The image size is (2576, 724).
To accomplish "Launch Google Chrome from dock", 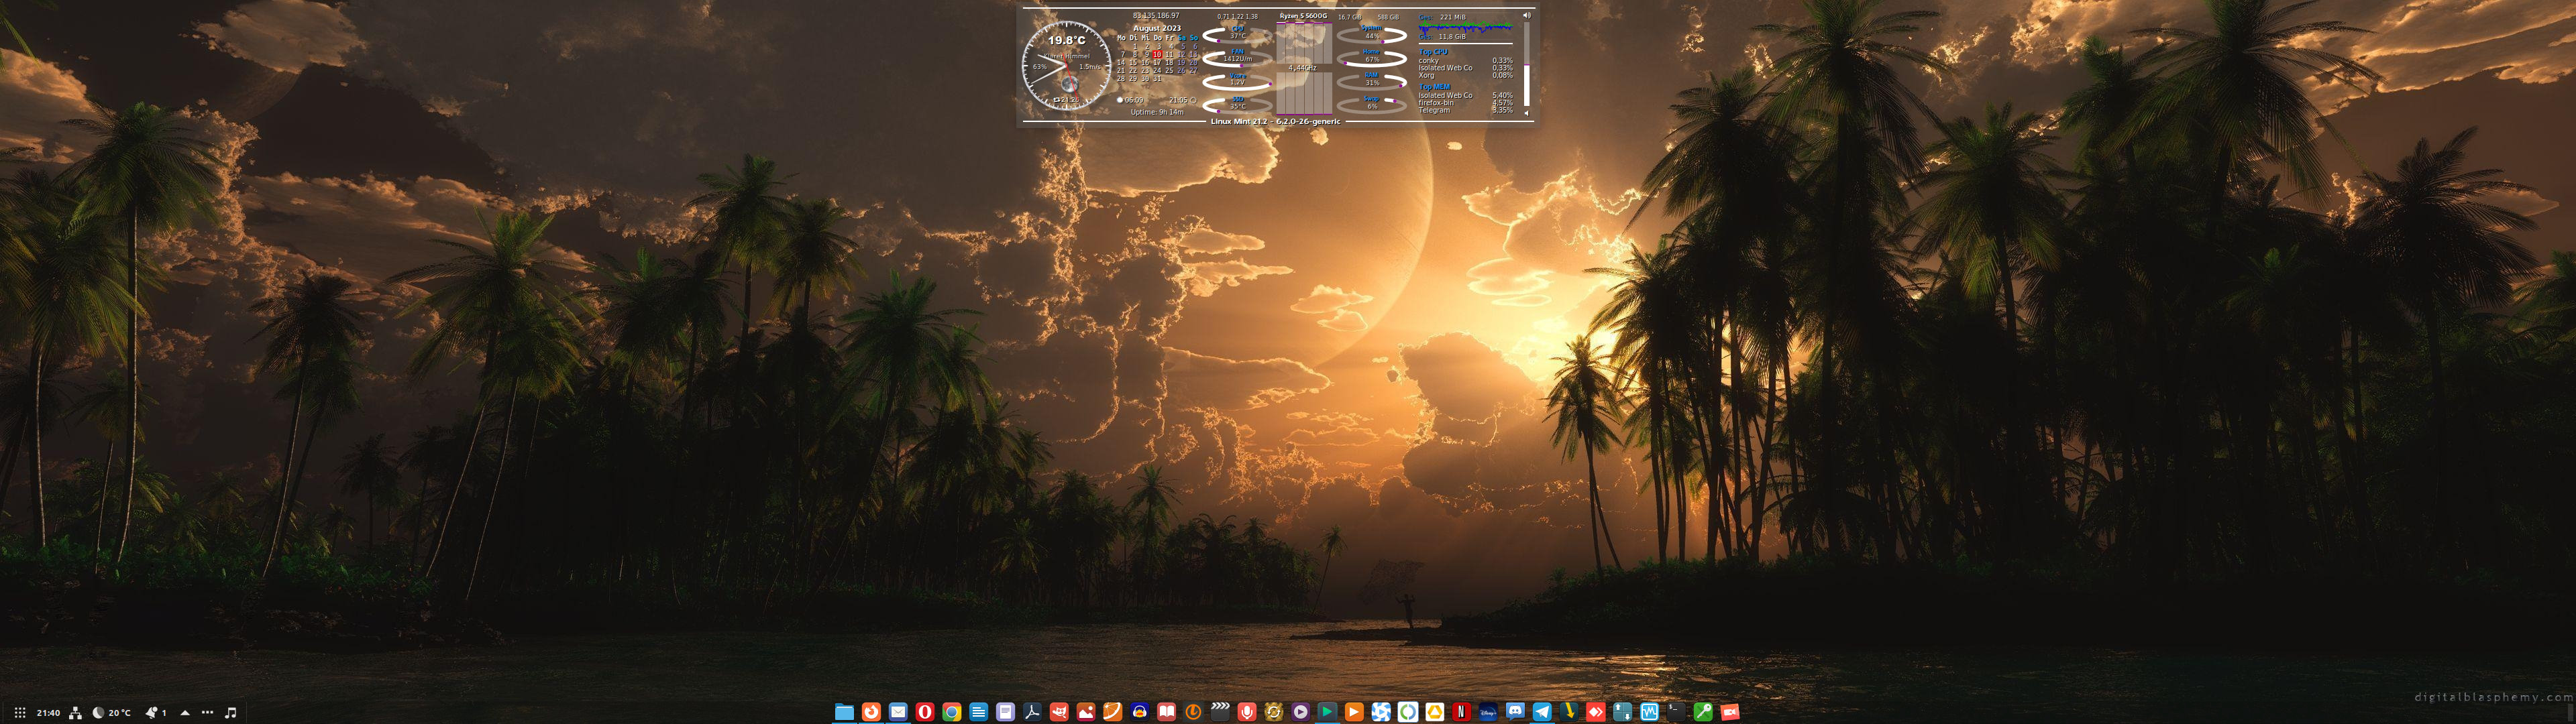I will coord(952,712).
